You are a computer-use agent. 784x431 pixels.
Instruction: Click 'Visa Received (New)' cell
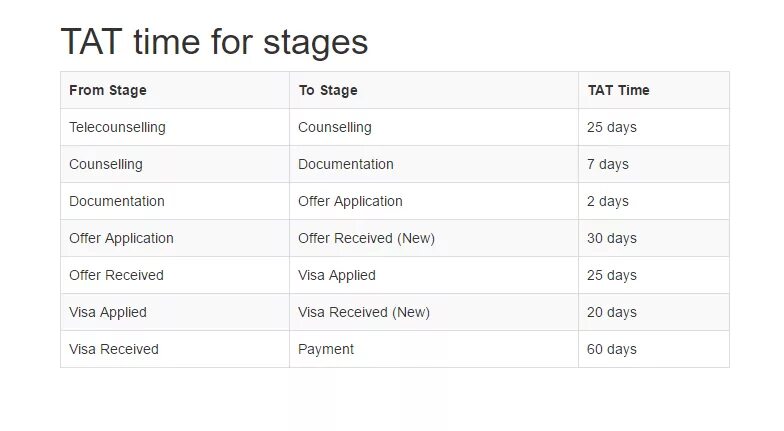[364, 312]
